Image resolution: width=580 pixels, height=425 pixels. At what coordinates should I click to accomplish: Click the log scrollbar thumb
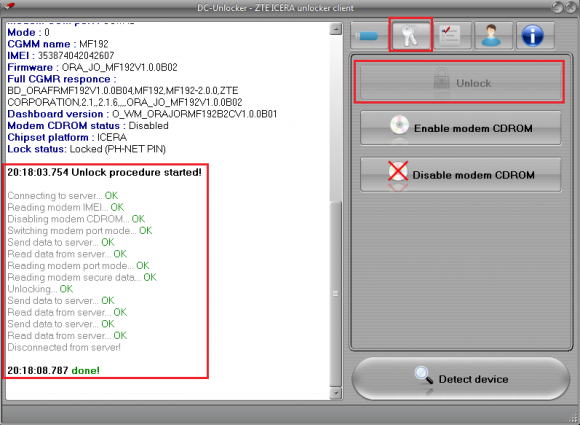(x=335, y=294)
